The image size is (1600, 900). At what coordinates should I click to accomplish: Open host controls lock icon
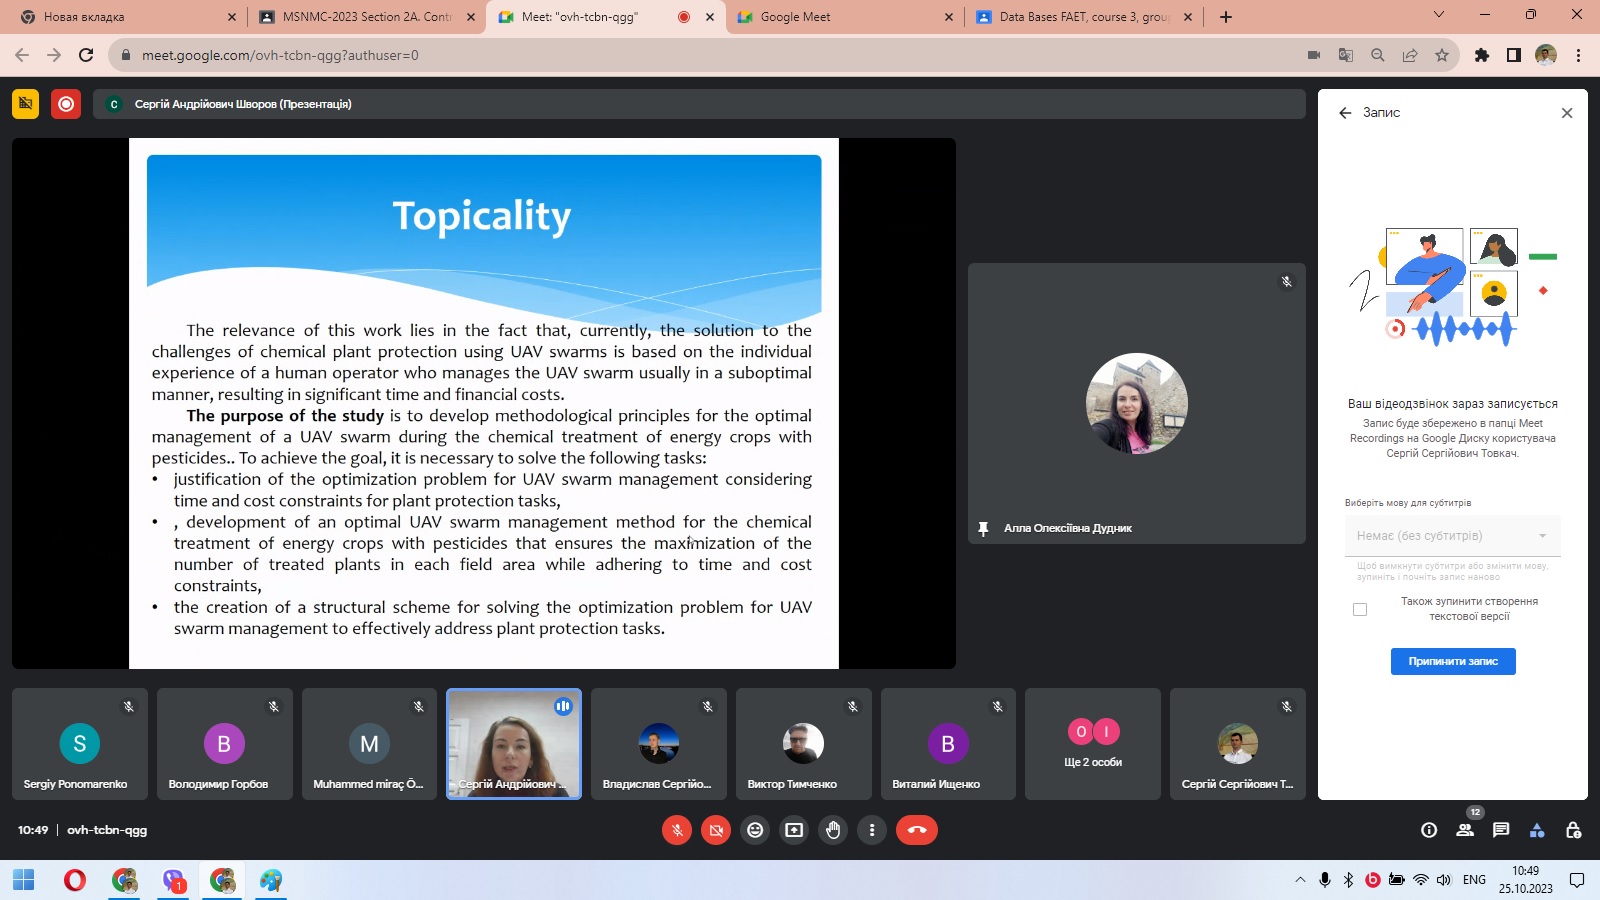coord(1573,830)
